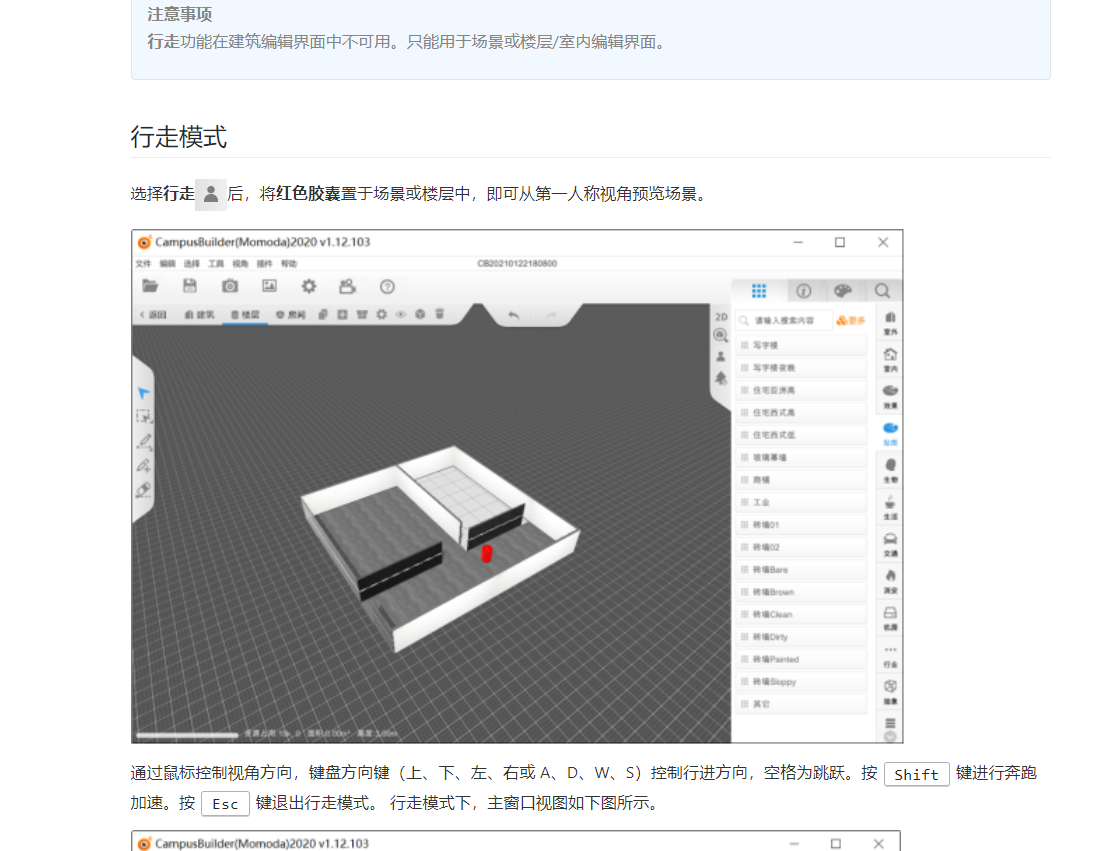Select the pencil draw tool on left panel

tap(144, 442)
